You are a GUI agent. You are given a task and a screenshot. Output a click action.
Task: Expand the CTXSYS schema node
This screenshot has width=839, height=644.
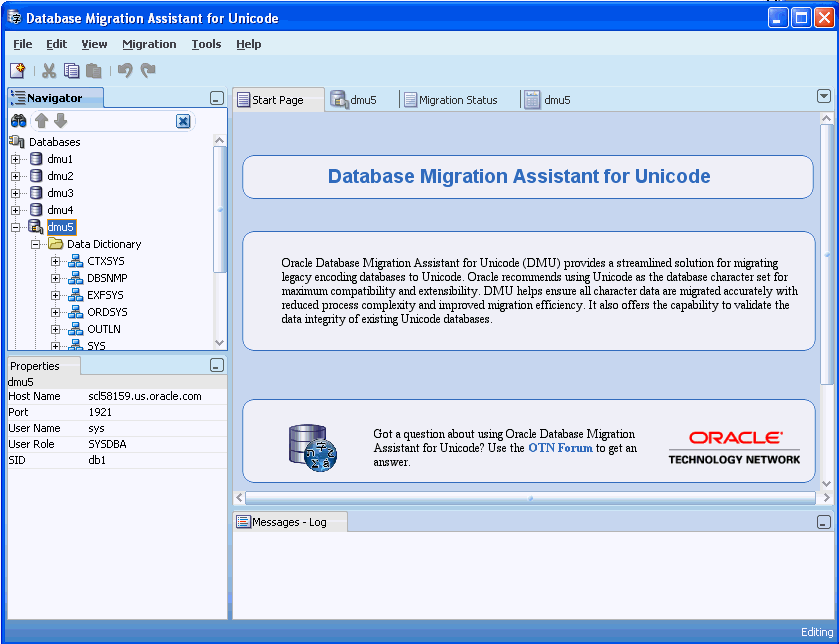(56, 262)
